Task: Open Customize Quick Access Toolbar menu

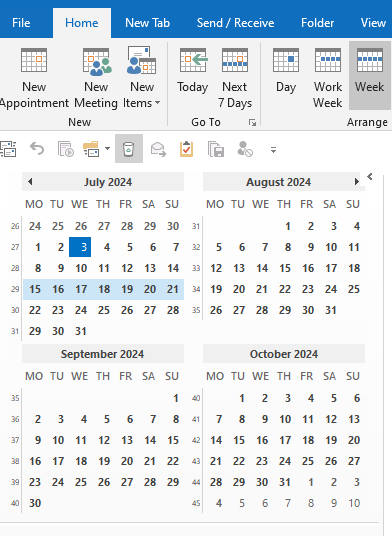Action: (x=273, y=150)
